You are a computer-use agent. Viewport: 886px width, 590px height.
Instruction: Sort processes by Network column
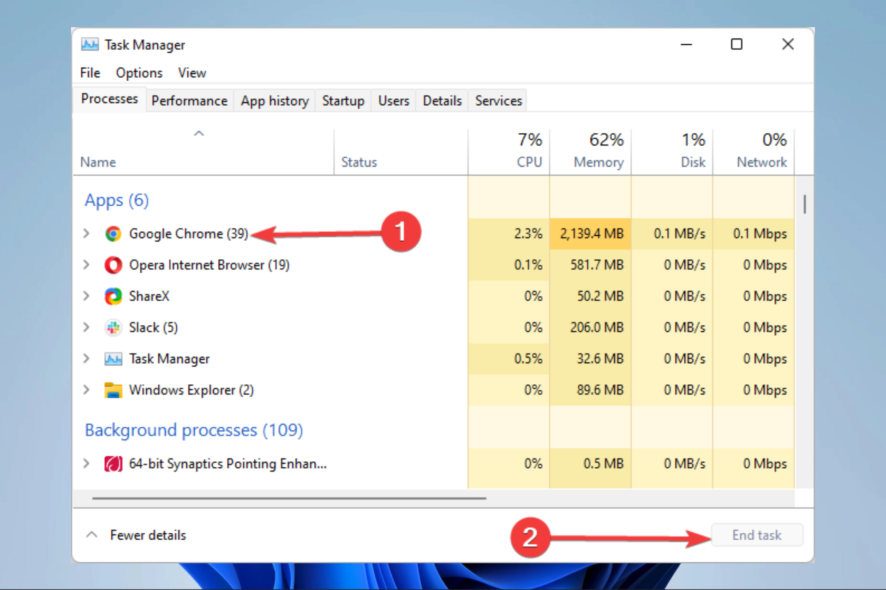pos(753,153)
